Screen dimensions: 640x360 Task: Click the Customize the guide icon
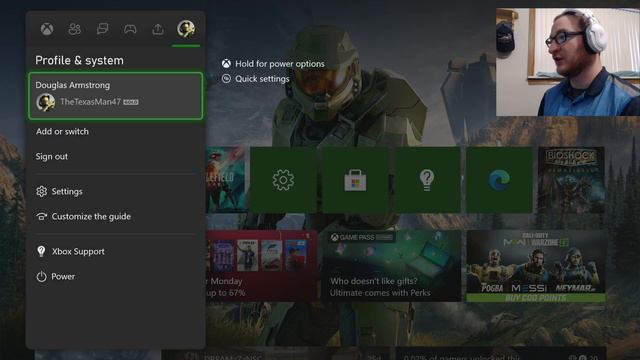41,216
